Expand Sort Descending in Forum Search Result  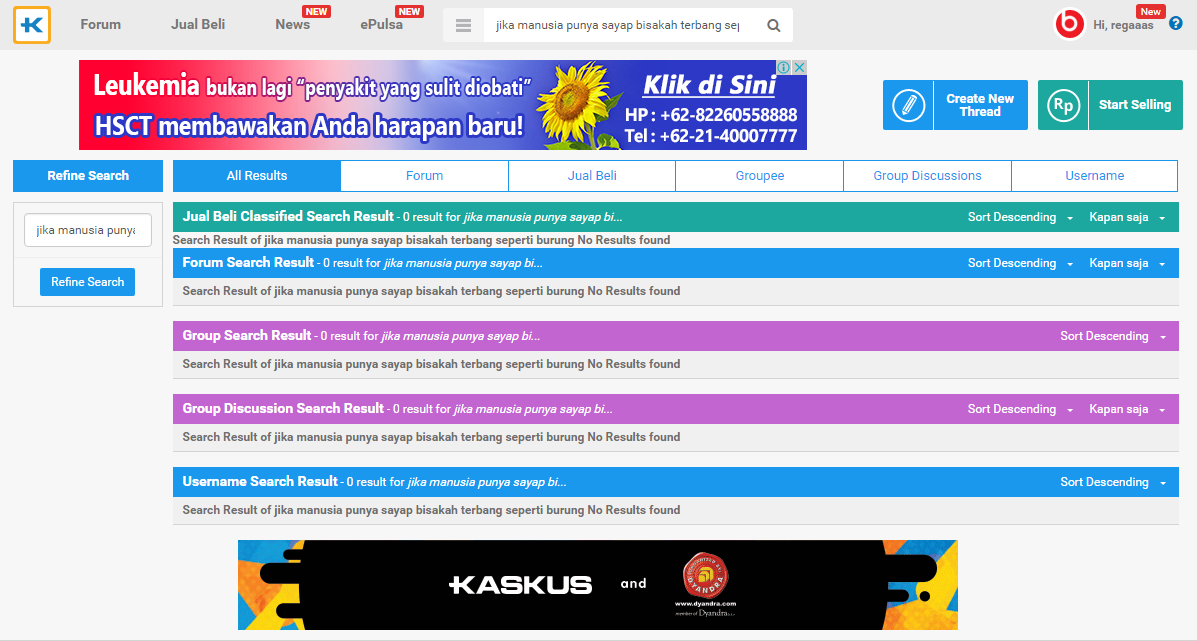click(x=1020, y=263)
